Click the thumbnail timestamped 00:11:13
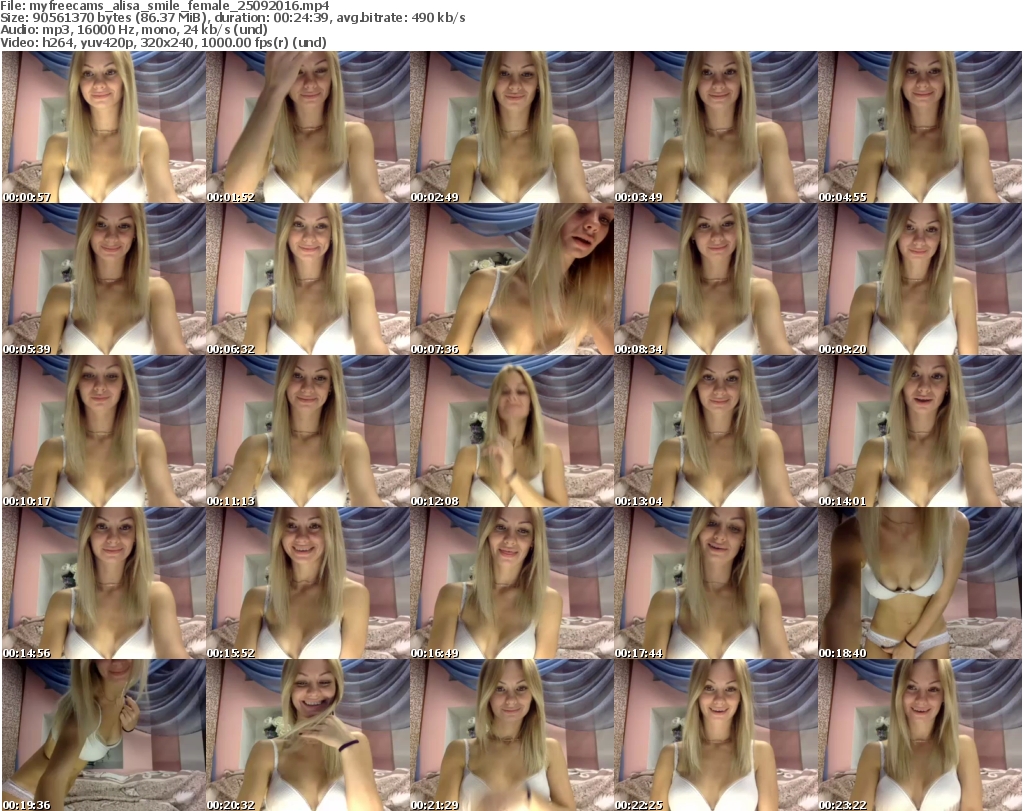 [x=308, y=432]
